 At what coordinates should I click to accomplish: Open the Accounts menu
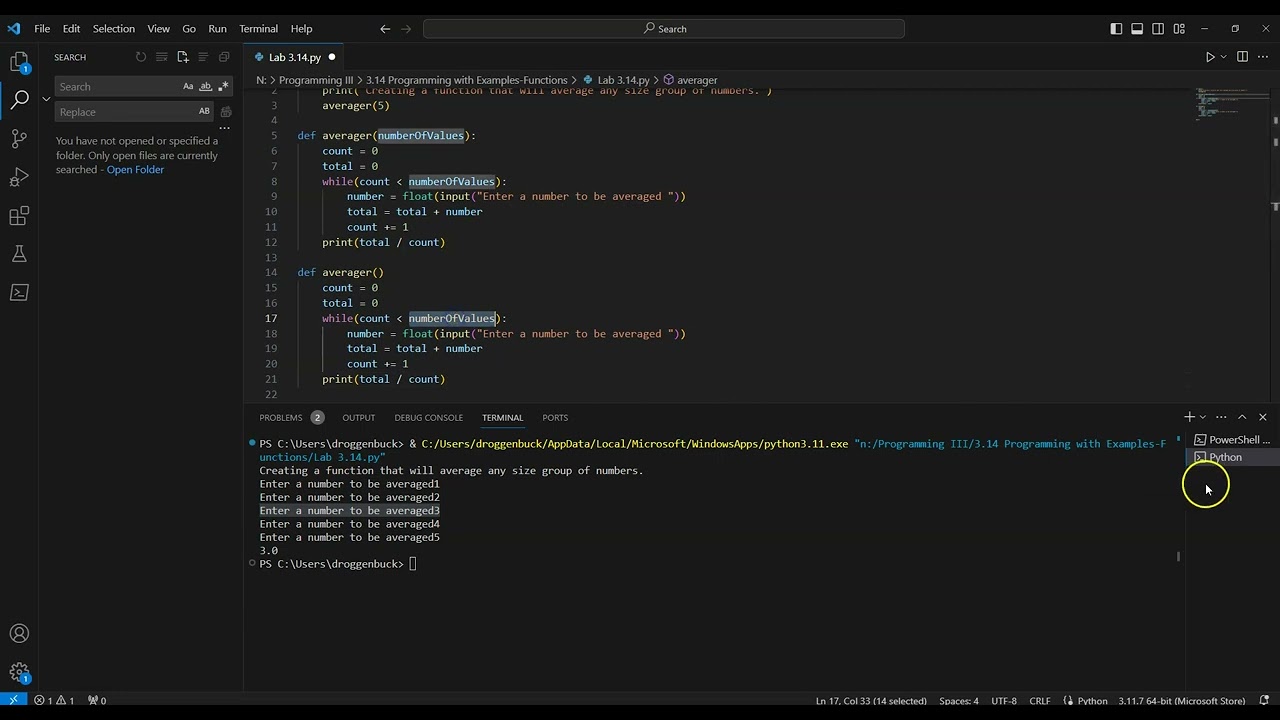pos(19,633)
